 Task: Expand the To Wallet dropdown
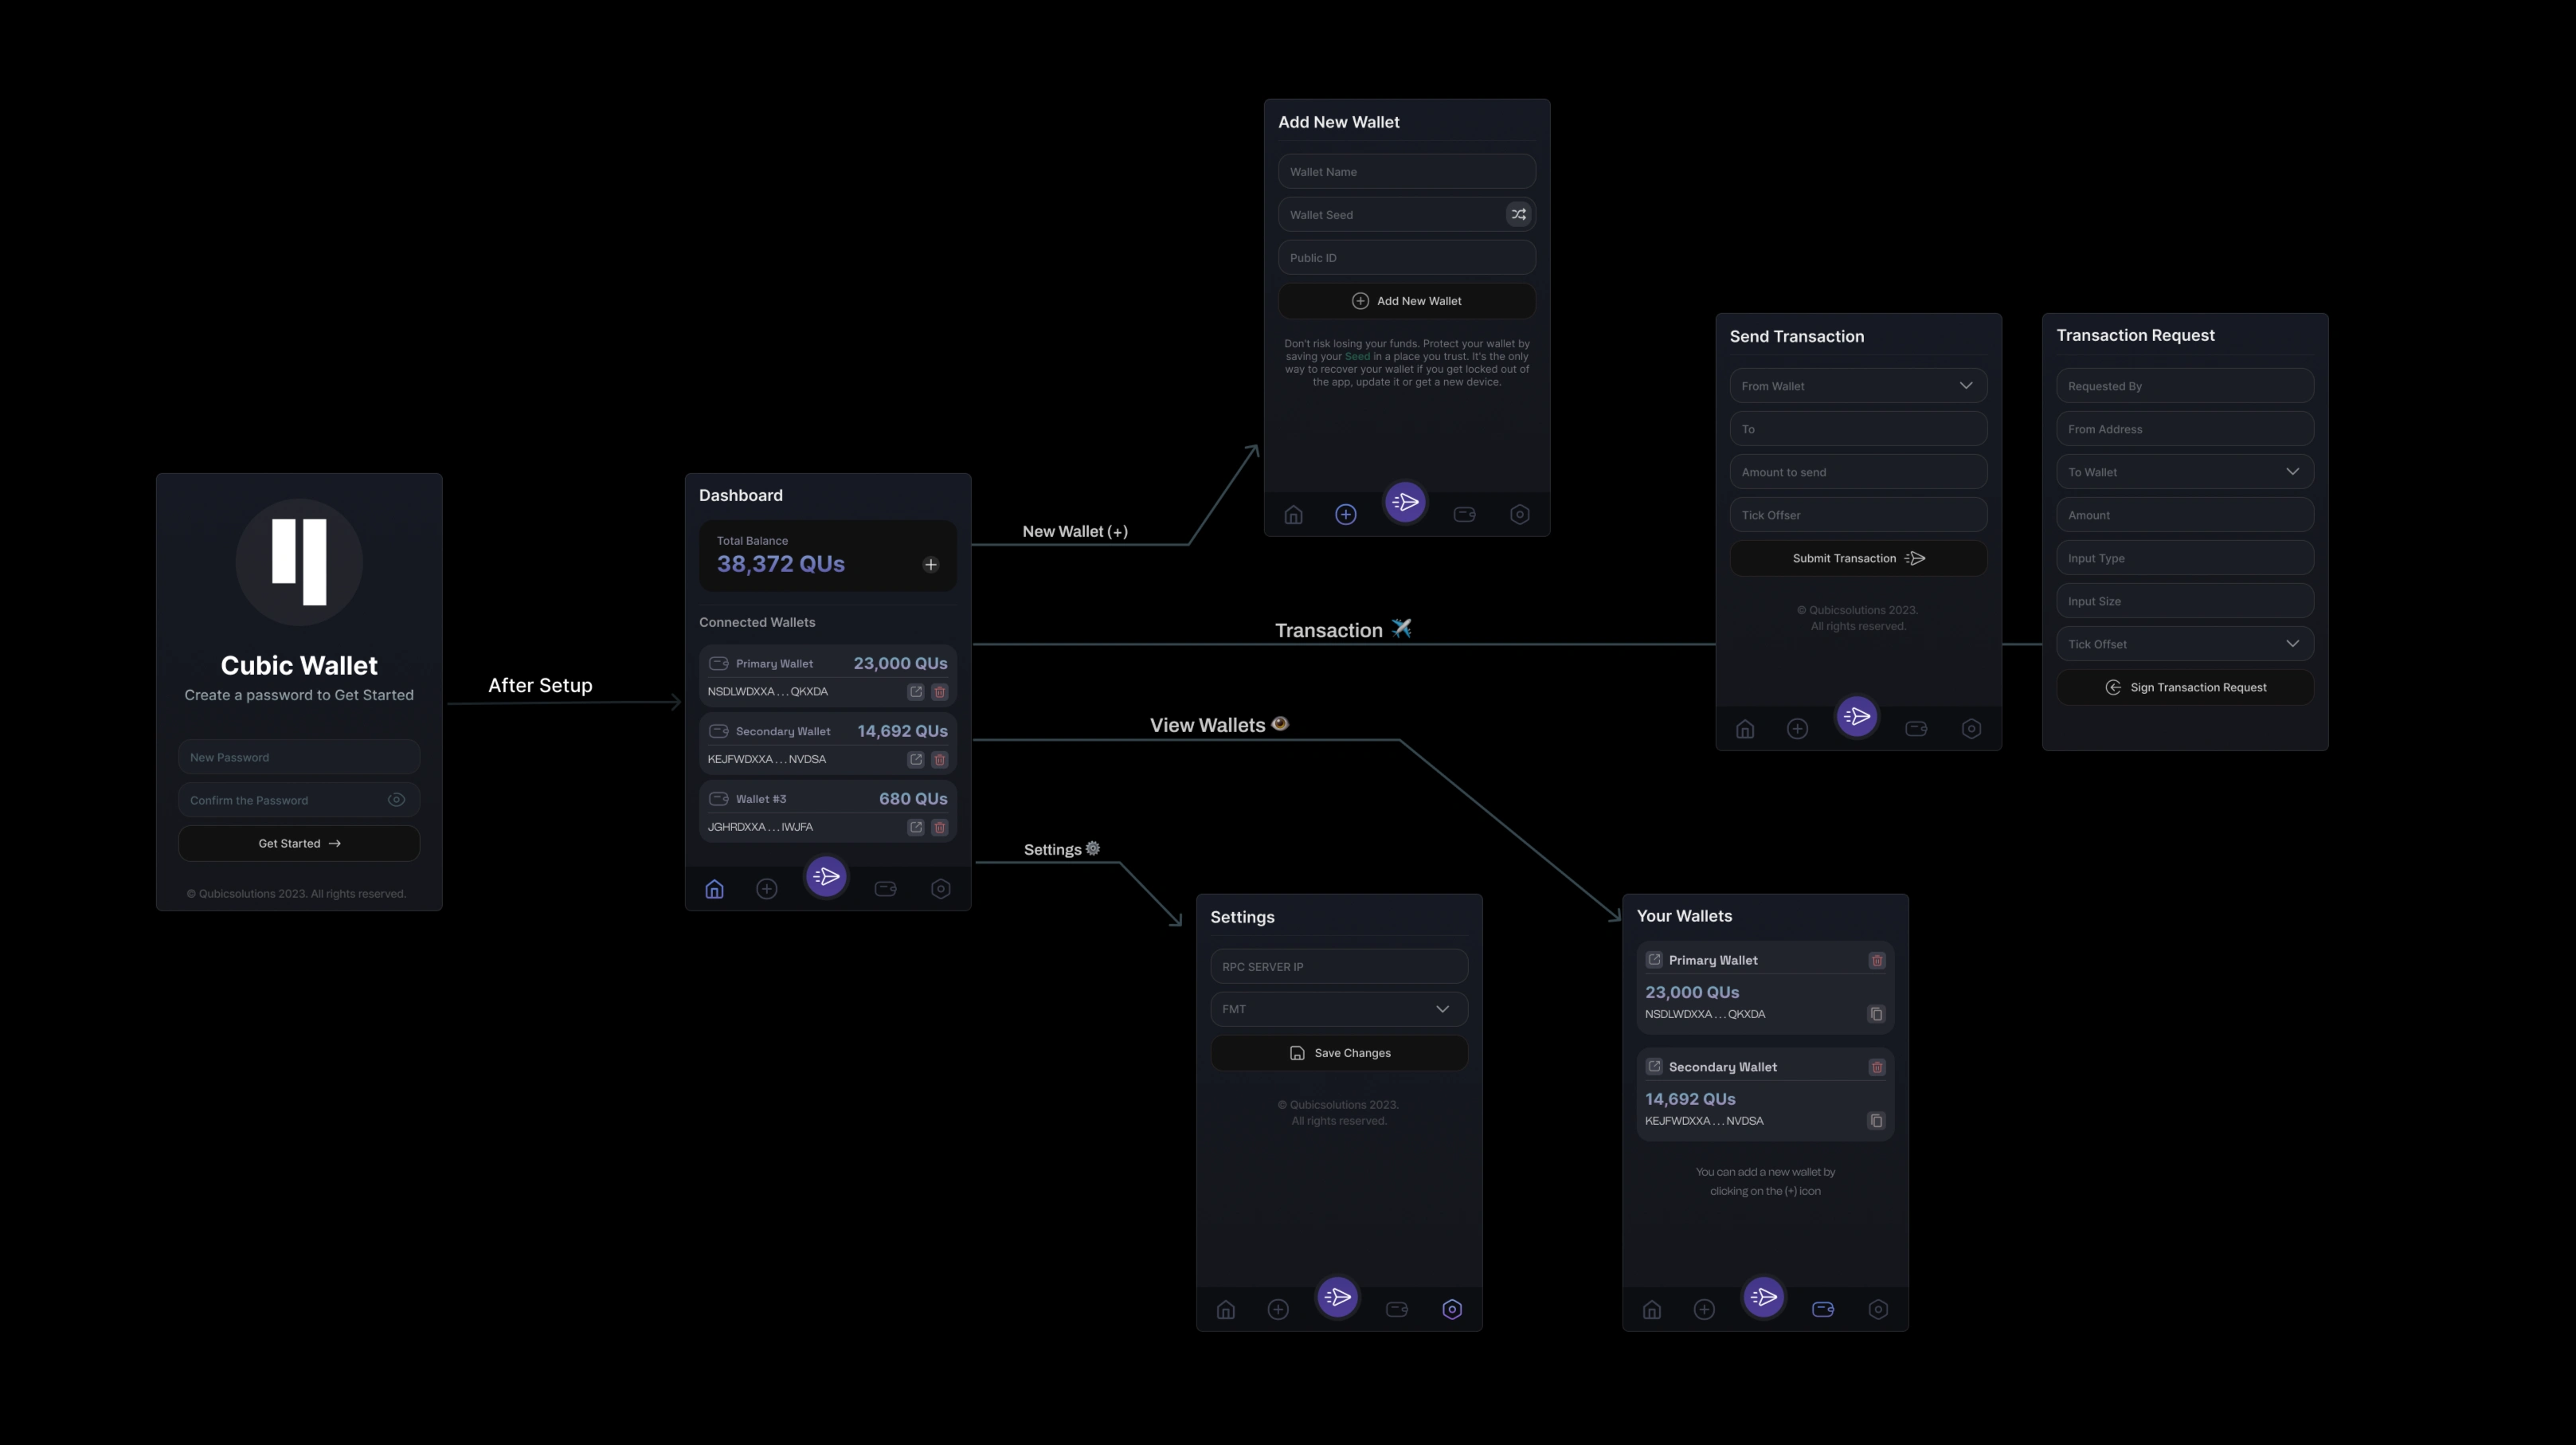click(2185, 472)
